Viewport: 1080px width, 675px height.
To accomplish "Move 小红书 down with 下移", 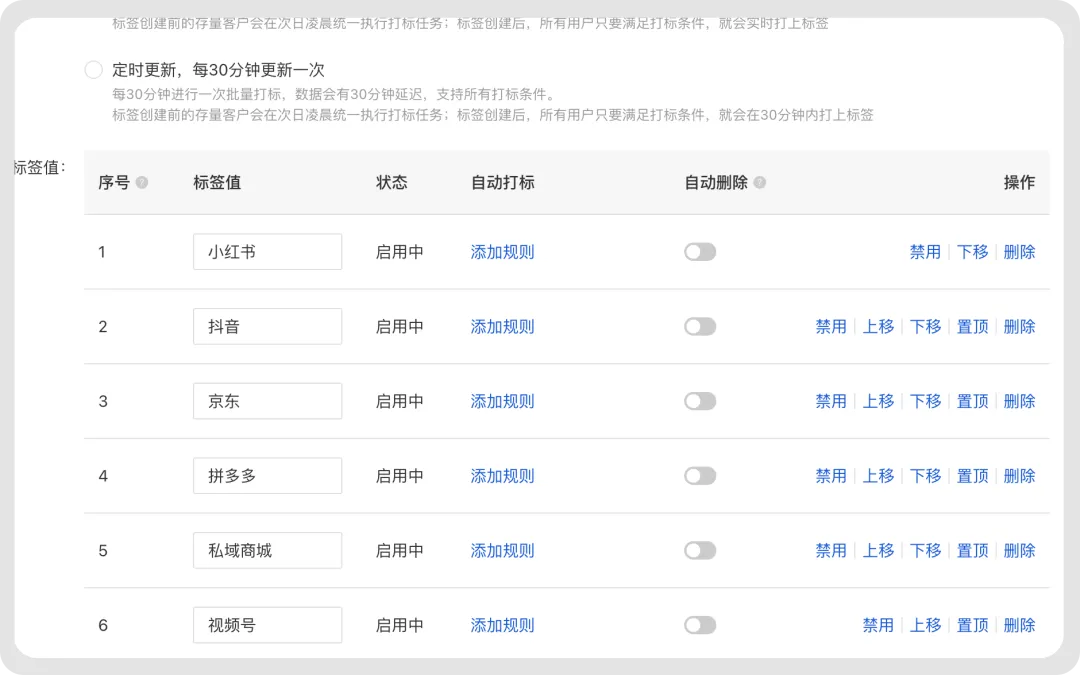I will (972, 252).
